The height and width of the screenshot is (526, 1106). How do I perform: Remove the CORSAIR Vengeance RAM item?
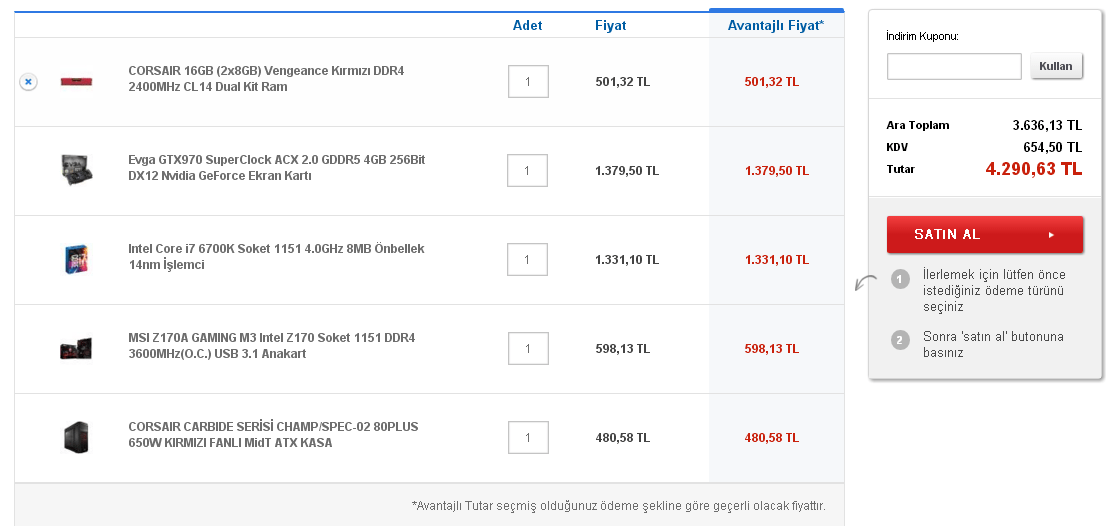(x=28, y=82)
